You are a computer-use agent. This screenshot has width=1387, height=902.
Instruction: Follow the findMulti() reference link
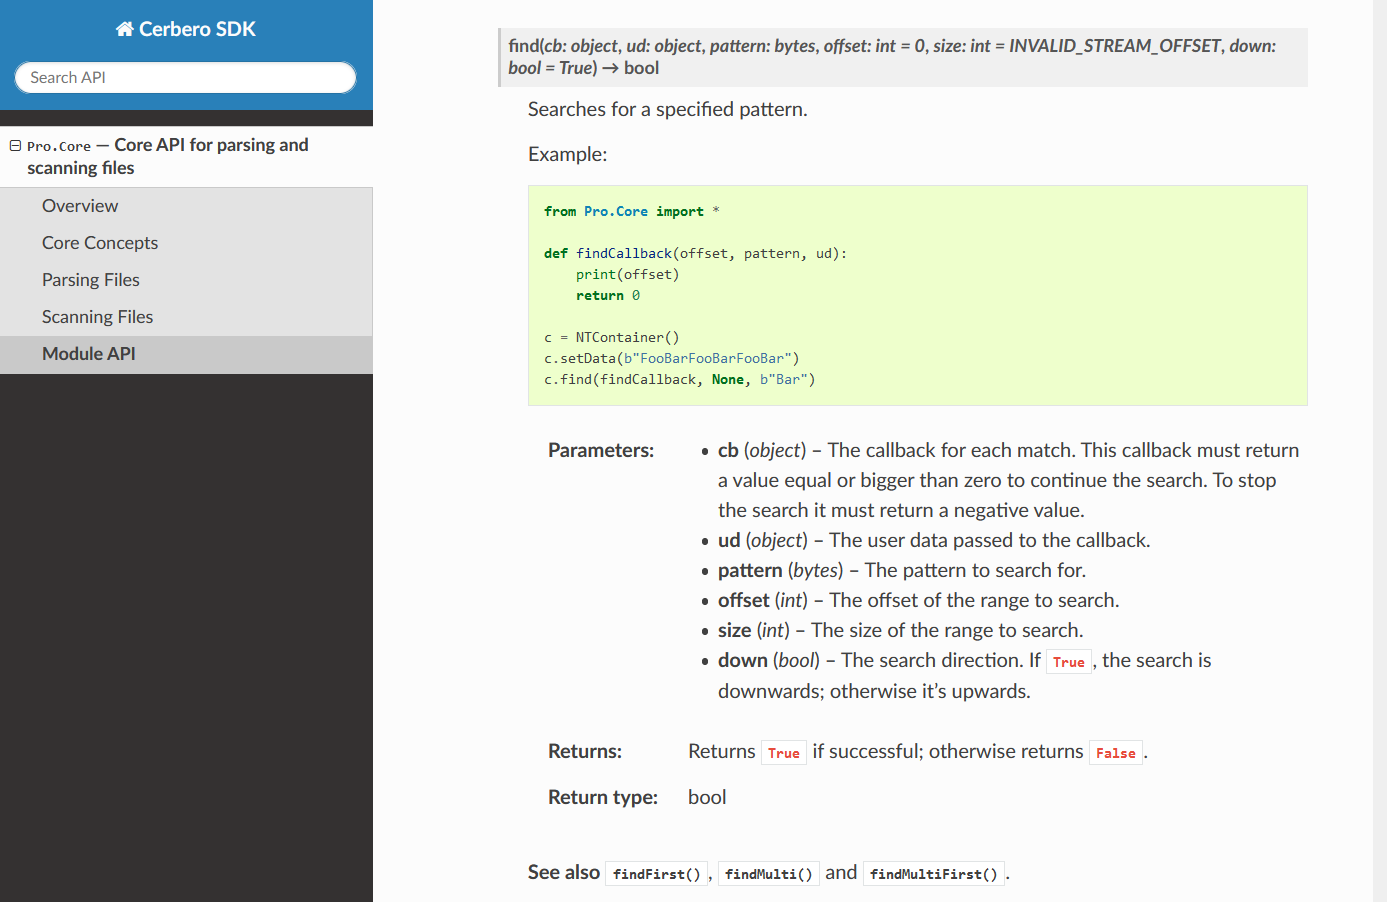coord(768,874)
